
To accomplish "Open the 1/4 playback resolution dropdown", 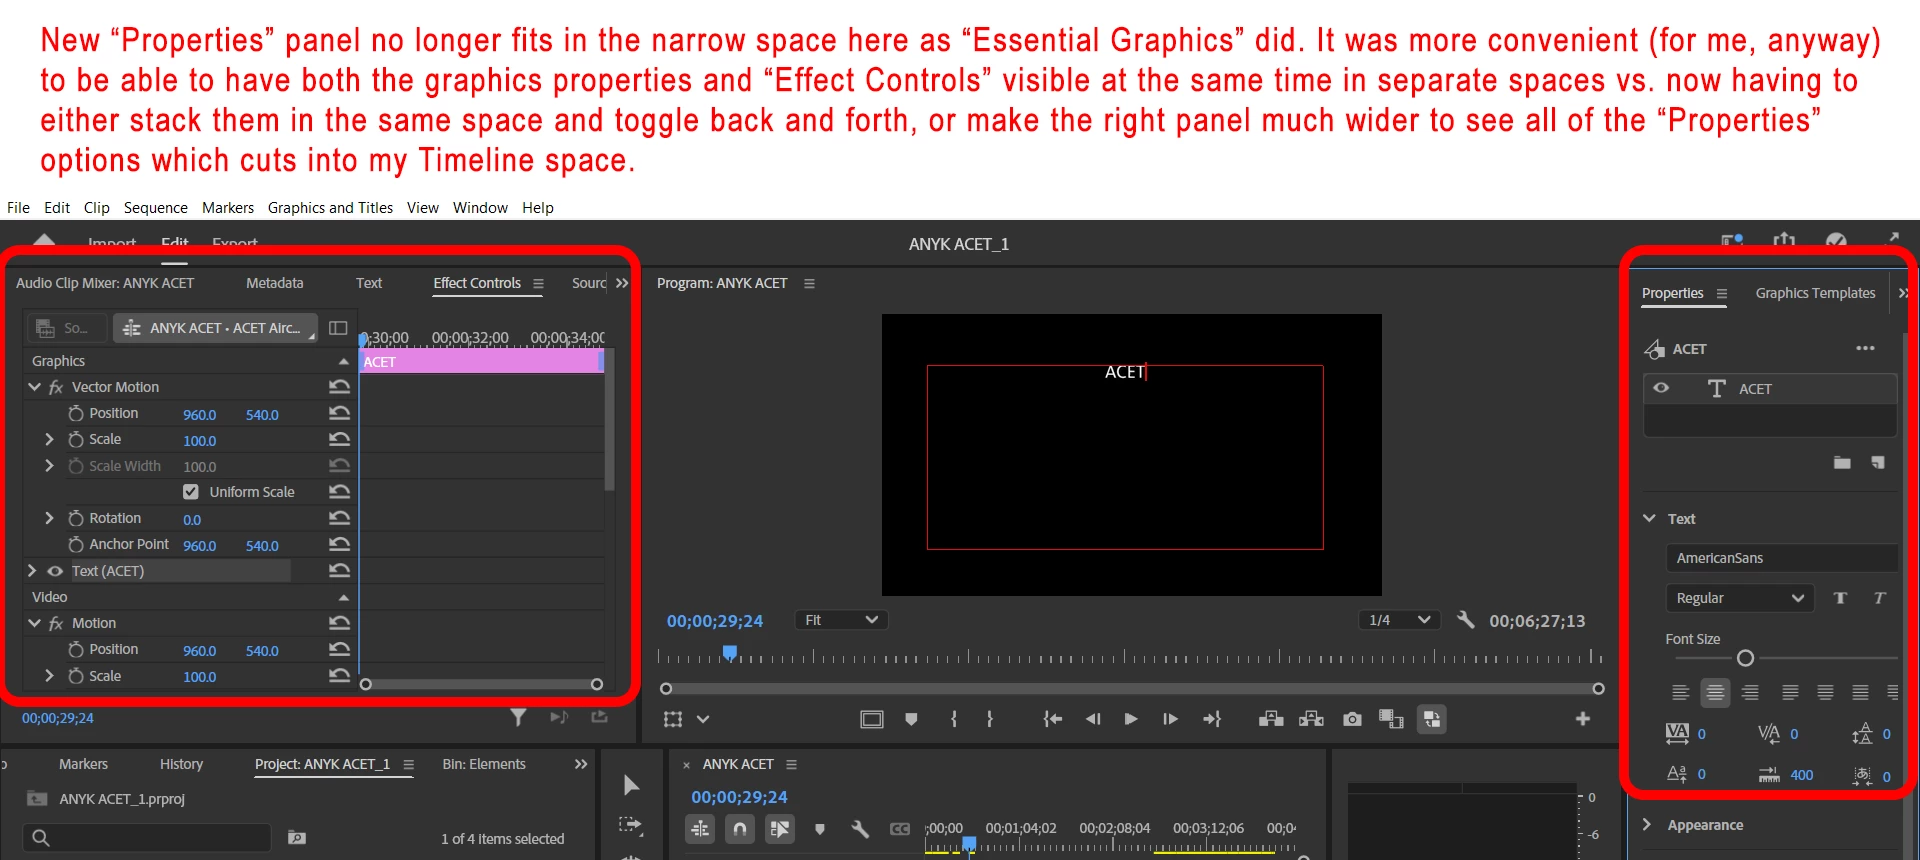I will (1398, 620).
